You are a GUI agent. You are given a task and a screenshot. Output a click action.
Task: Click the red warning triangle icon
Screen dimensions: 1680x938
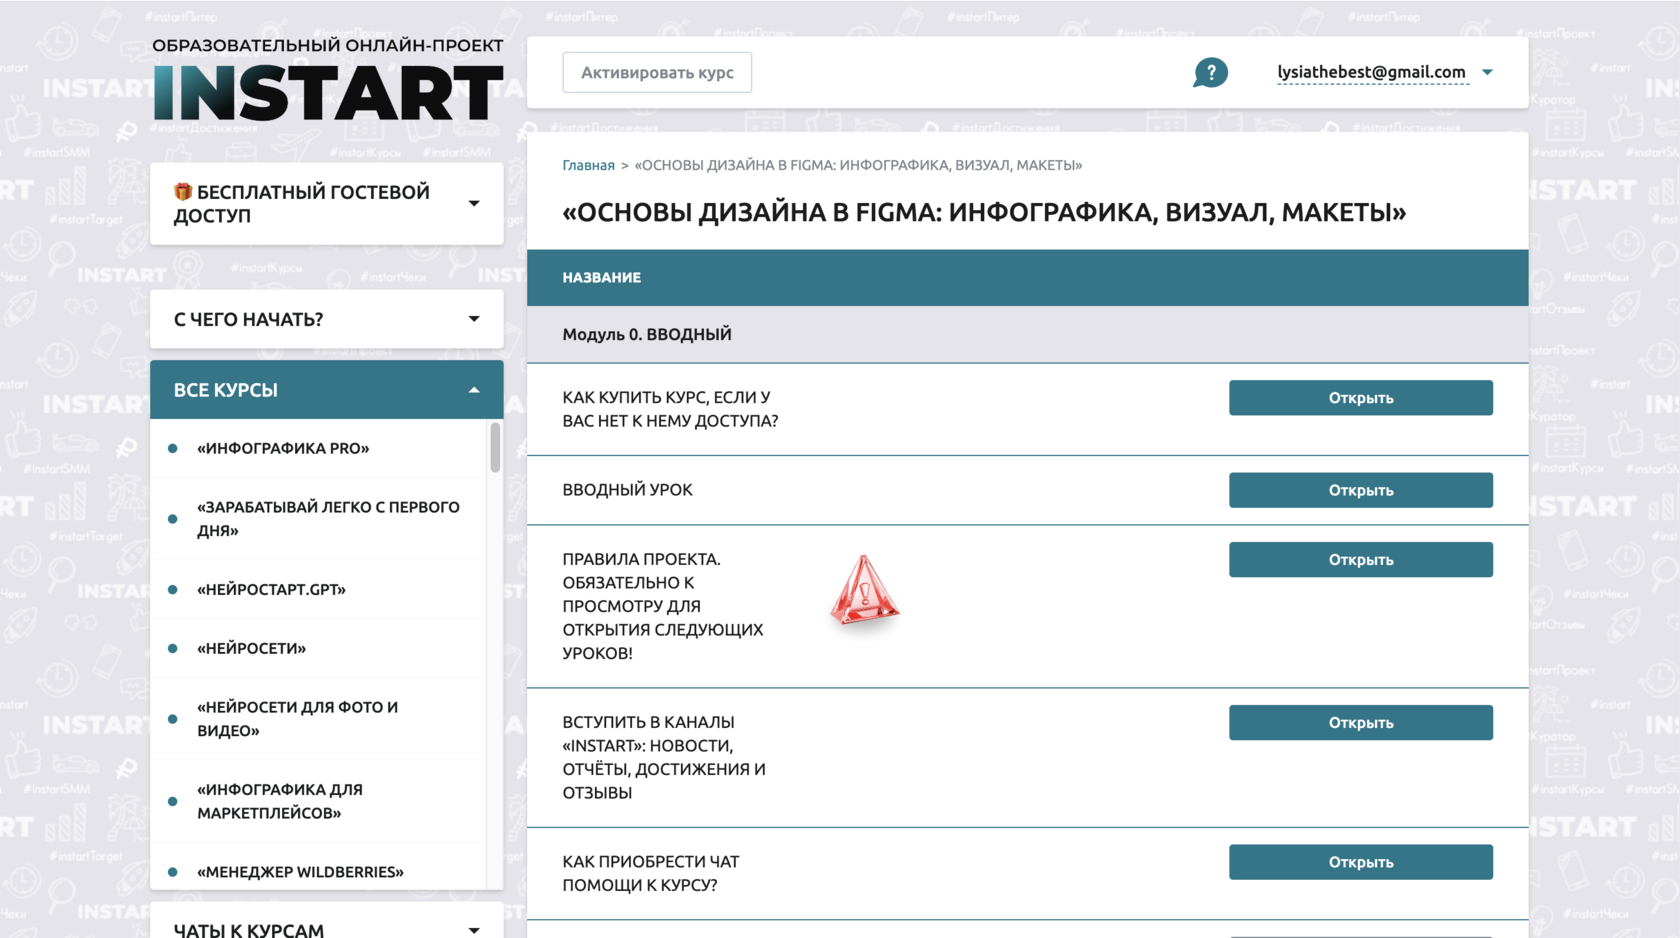(864, 590)
